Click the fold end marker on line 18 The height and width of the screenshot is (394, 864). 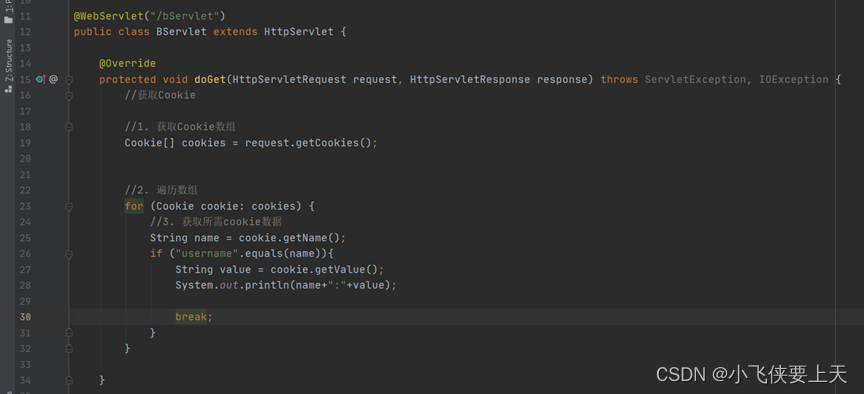tap(69, 127)
